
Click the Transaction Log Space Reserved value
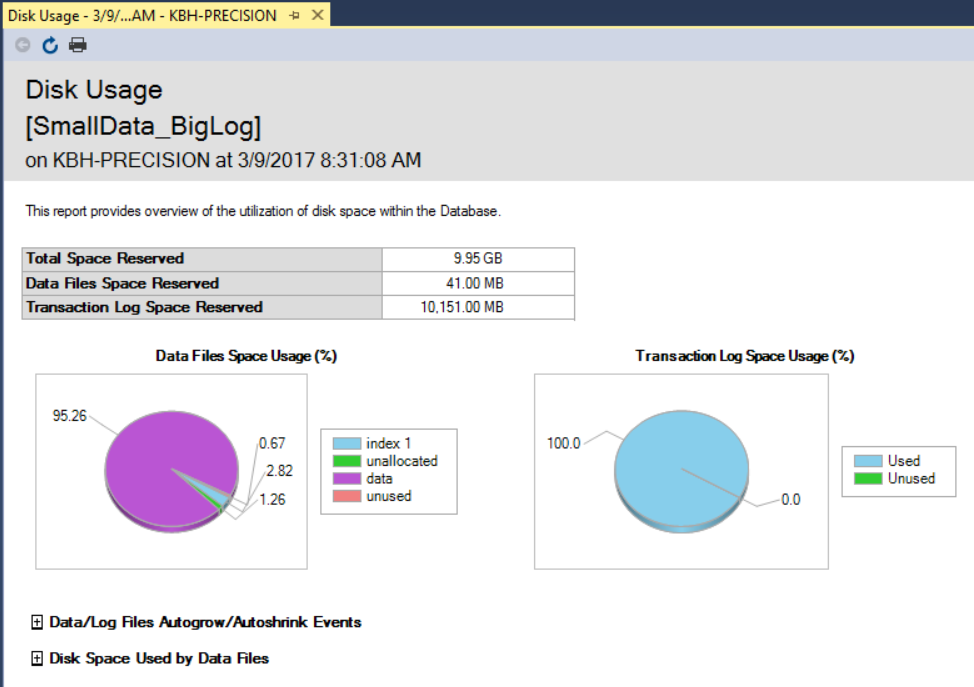click(x=478, y=306)
